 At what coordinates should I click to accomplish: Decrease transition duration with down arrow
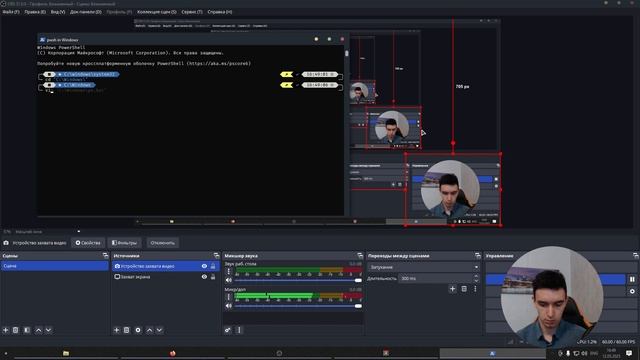[x=476, y=280]
